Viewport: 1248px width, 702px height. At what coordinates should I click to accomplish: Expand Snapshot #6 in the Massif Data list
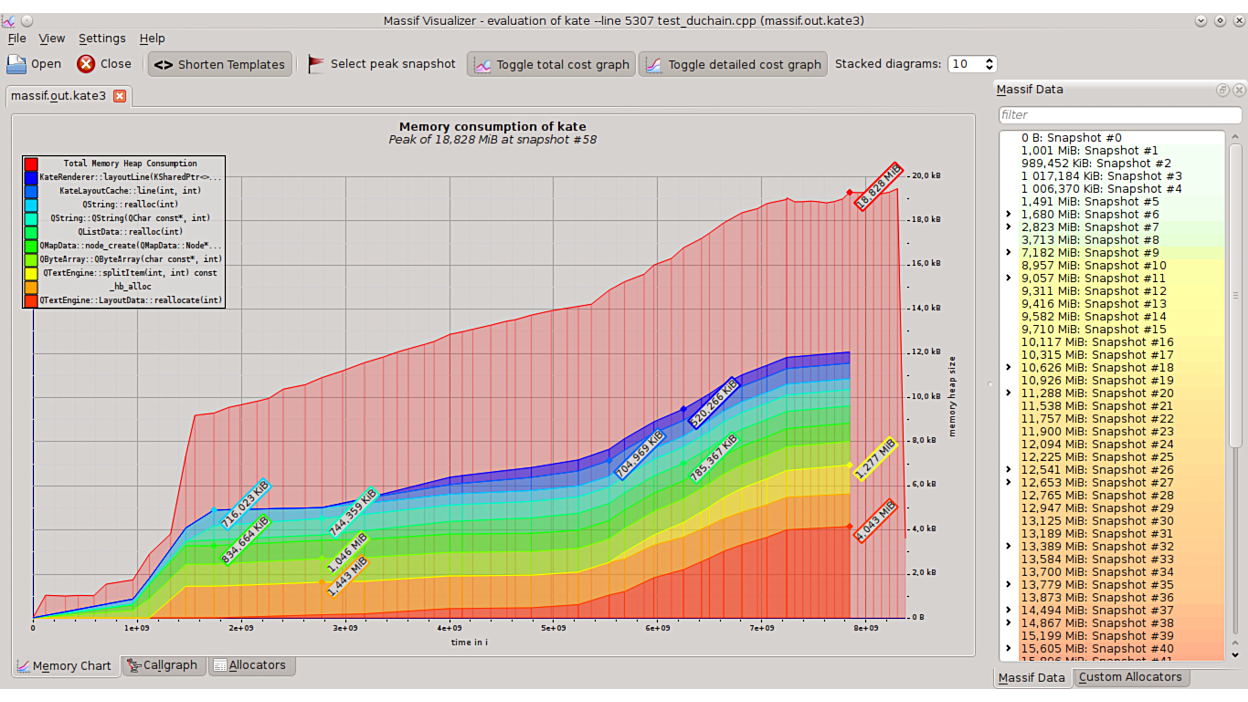pyautogui.click(x=1008, y=213)
